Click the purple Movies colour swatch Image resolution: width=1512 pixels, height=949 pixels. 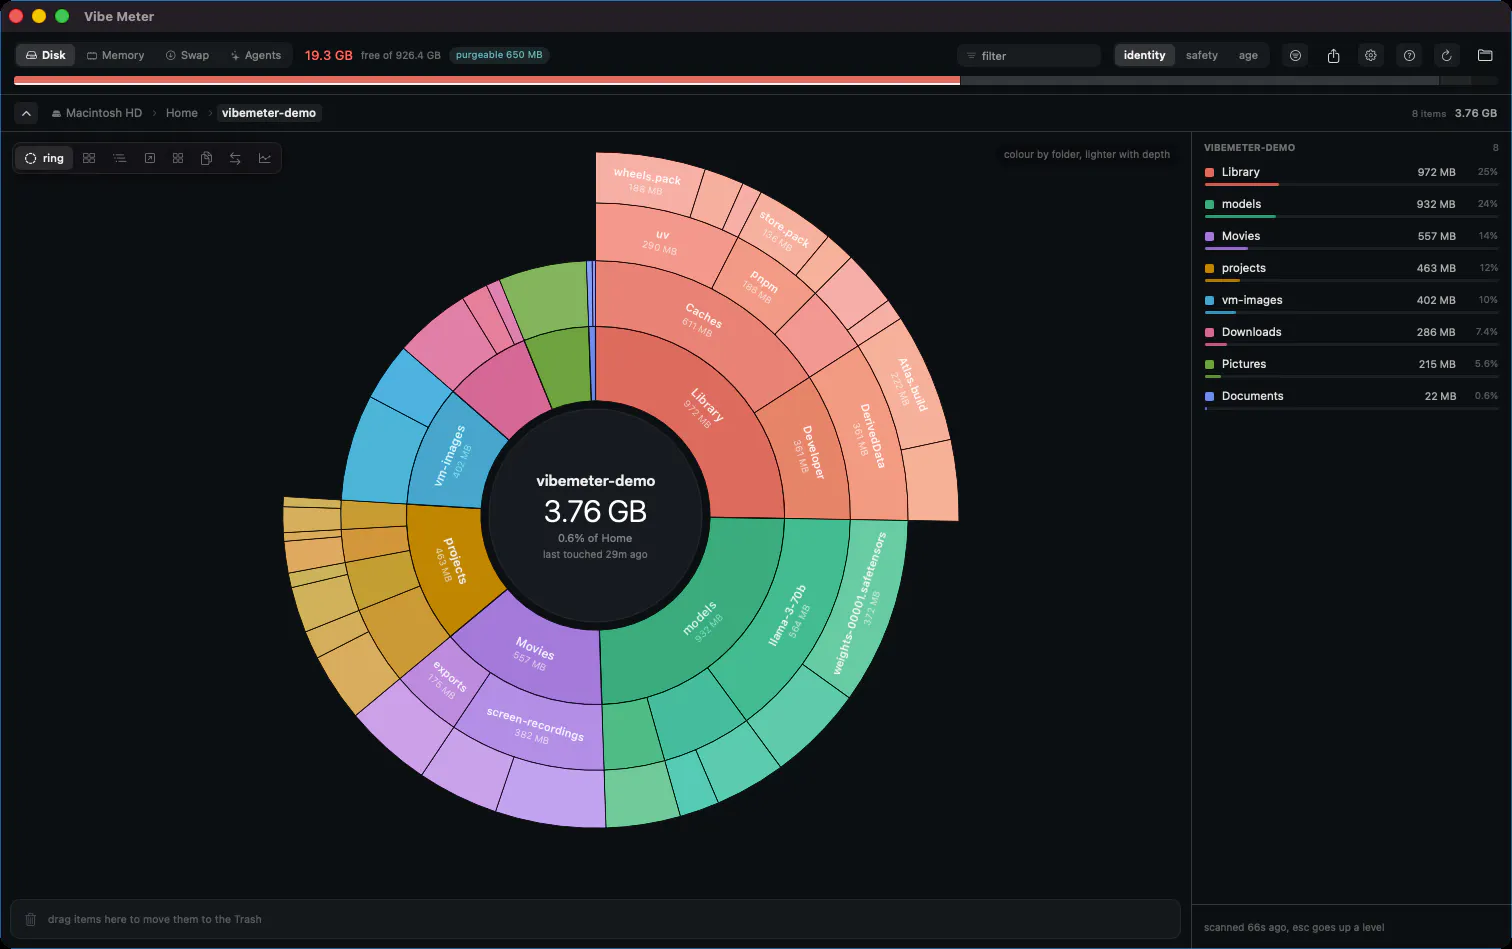[x=1210, y=236]
